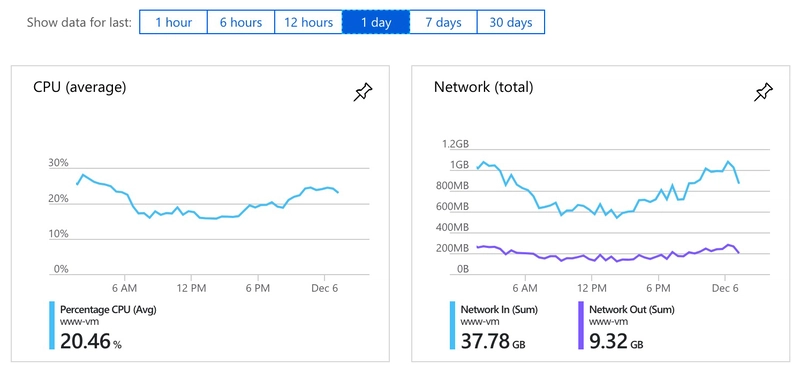Viewport: 800px width, 374px height.
Task: Click the Network (total) chart title
Action: tap(484, 87)
